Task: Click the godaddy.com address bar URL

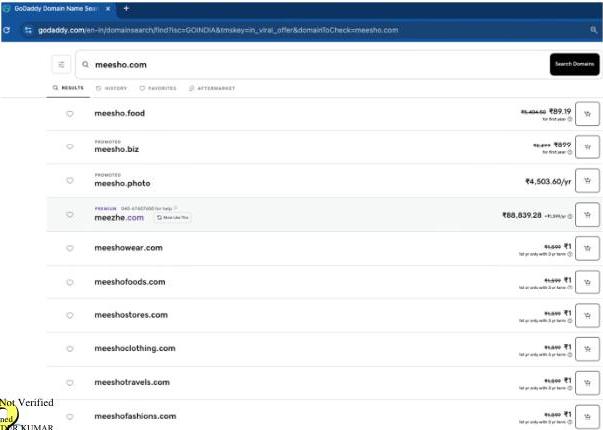Action: (x=218, y=30)
